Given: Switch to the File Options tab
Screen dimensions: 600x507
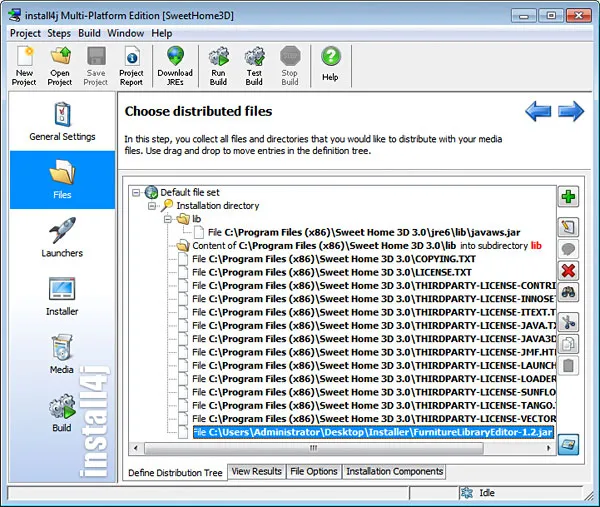Looking at the screenshot, I should (x=314, y=471).
